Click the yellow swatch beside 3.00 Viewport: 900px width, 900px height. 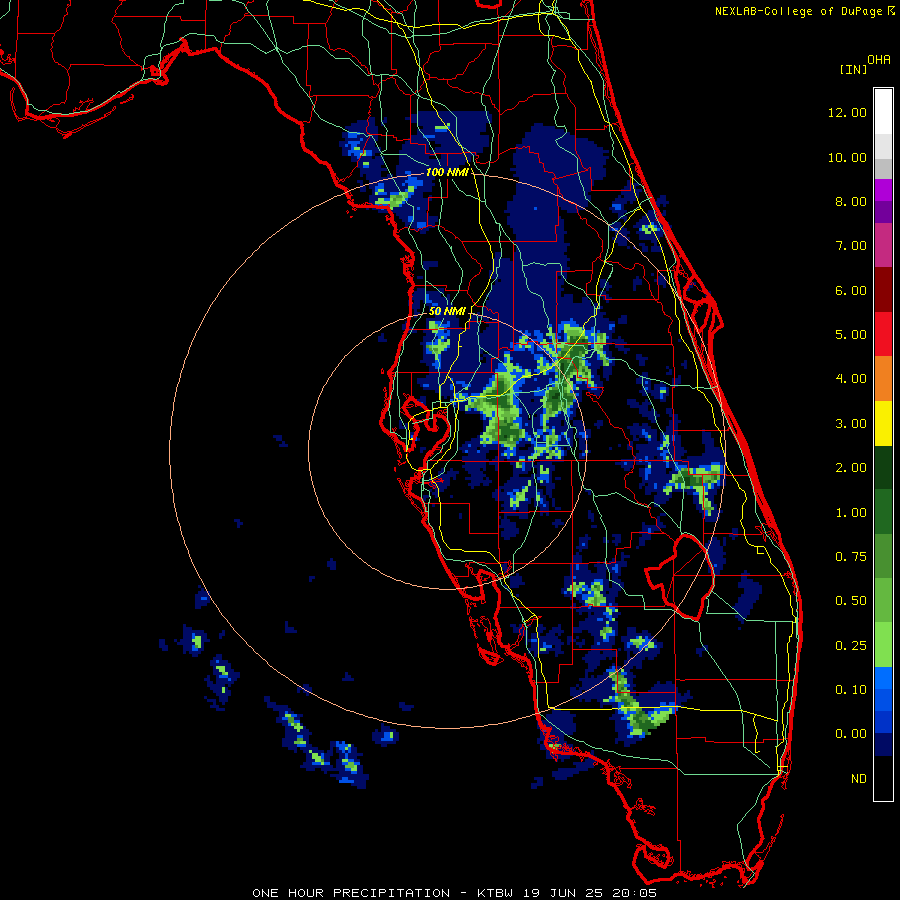(x=883, y=423)
